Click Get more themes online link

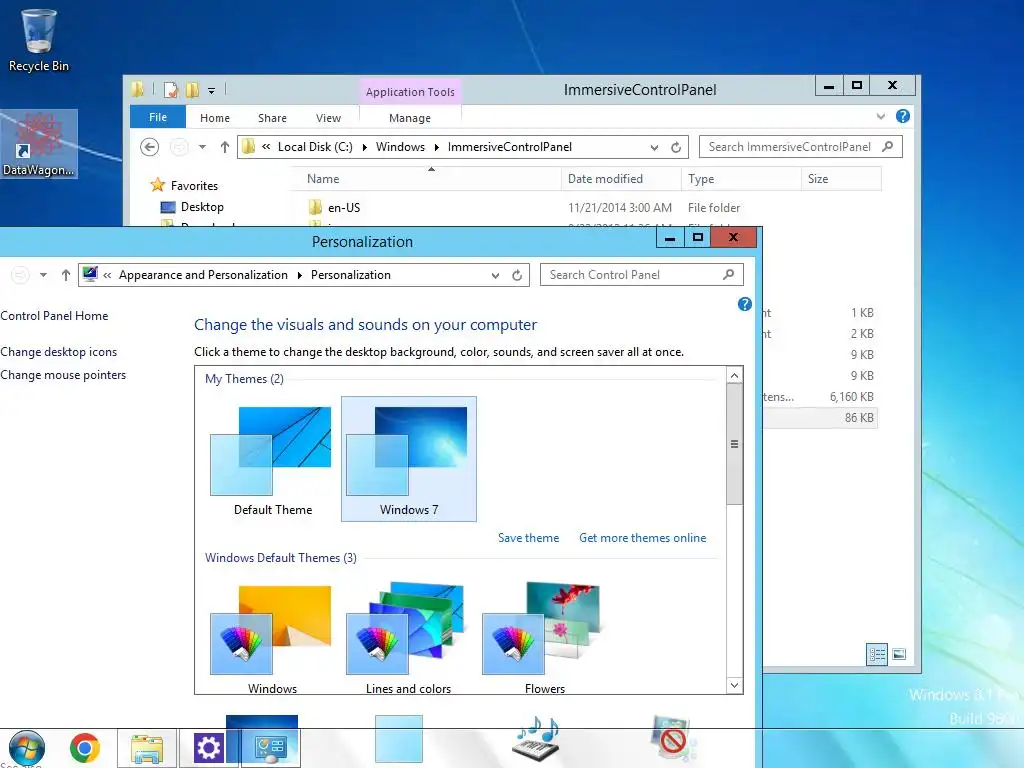[x=643, y=538]
